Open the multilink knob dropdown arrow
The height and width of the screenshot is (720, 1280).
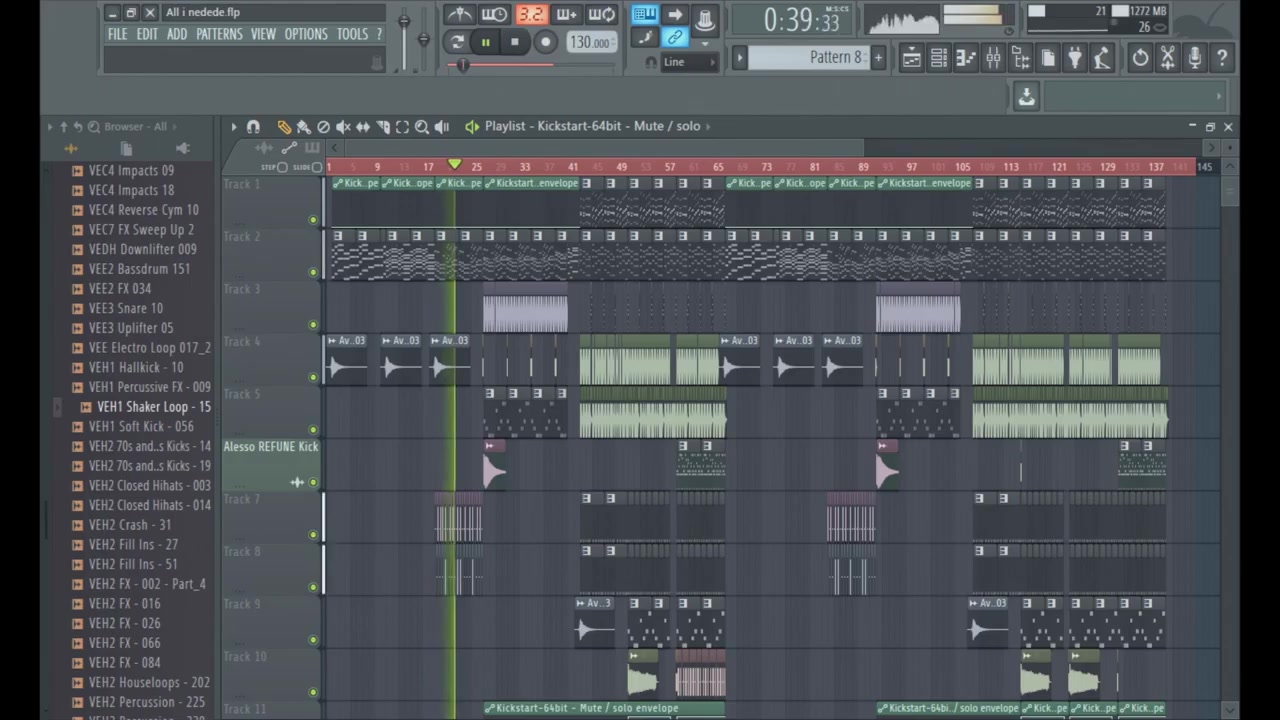coord(705,46)
